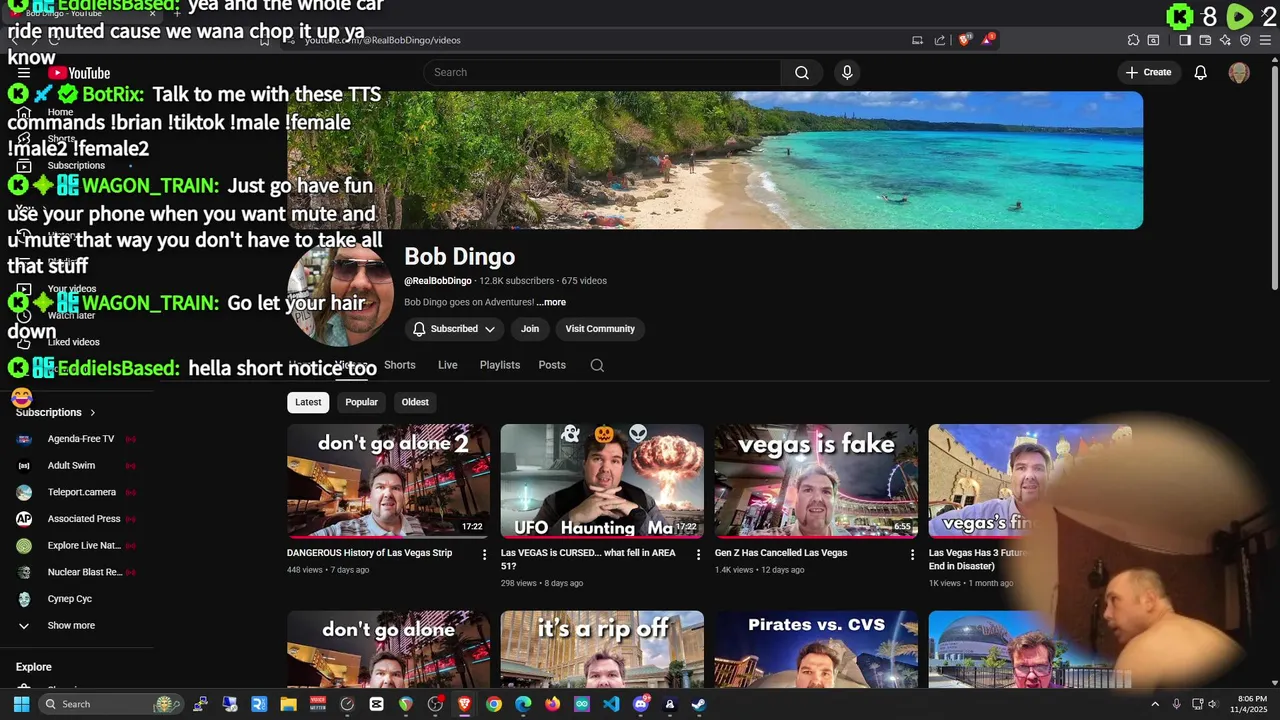Open Teleport.camera subscription channel
The image size is (1280, 720).
[x=78, y=492]
